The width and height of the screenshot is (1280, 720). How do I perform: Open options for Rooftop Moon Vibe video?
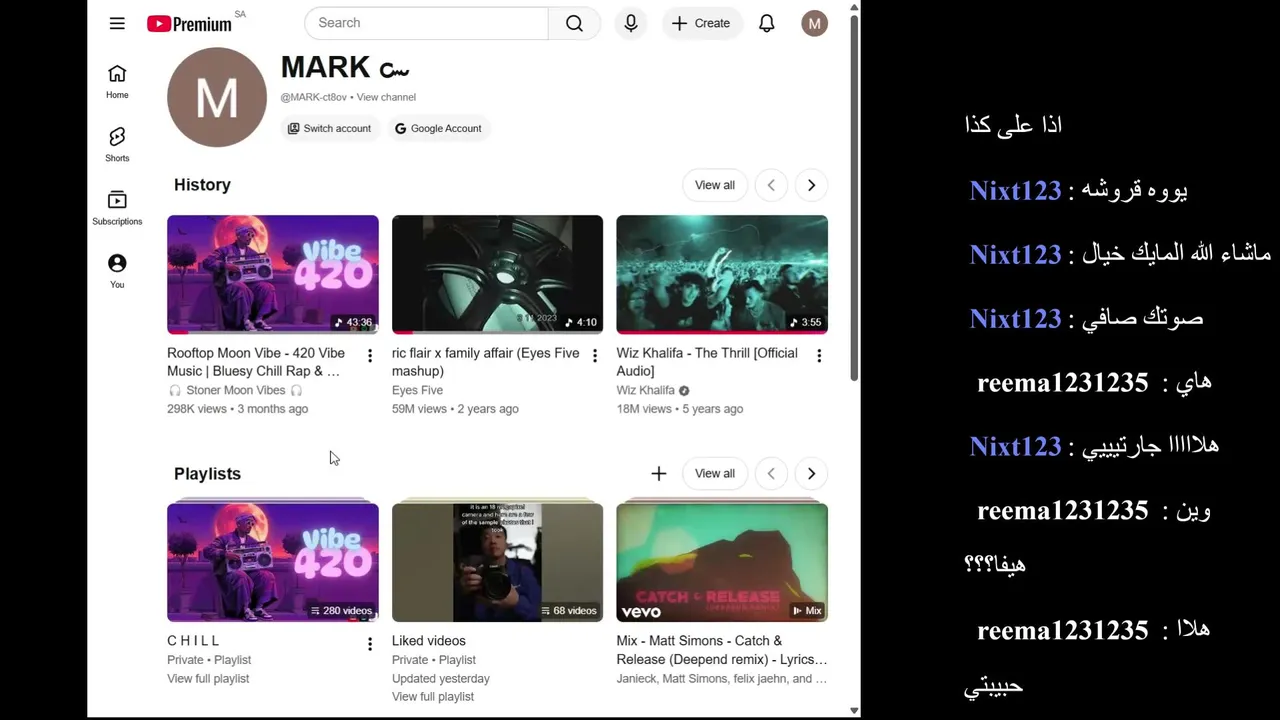[370, 356]
